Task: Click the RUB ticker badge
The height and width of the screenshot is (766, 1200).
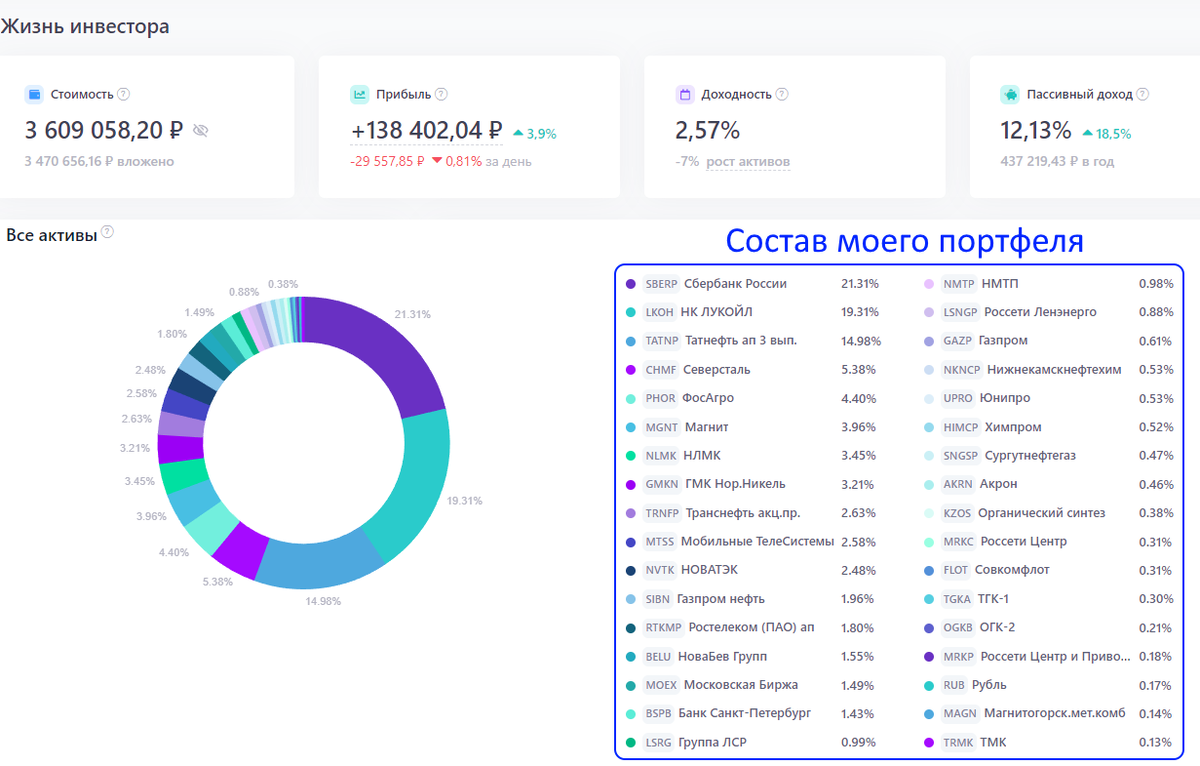Action: (x=954, y=685)
